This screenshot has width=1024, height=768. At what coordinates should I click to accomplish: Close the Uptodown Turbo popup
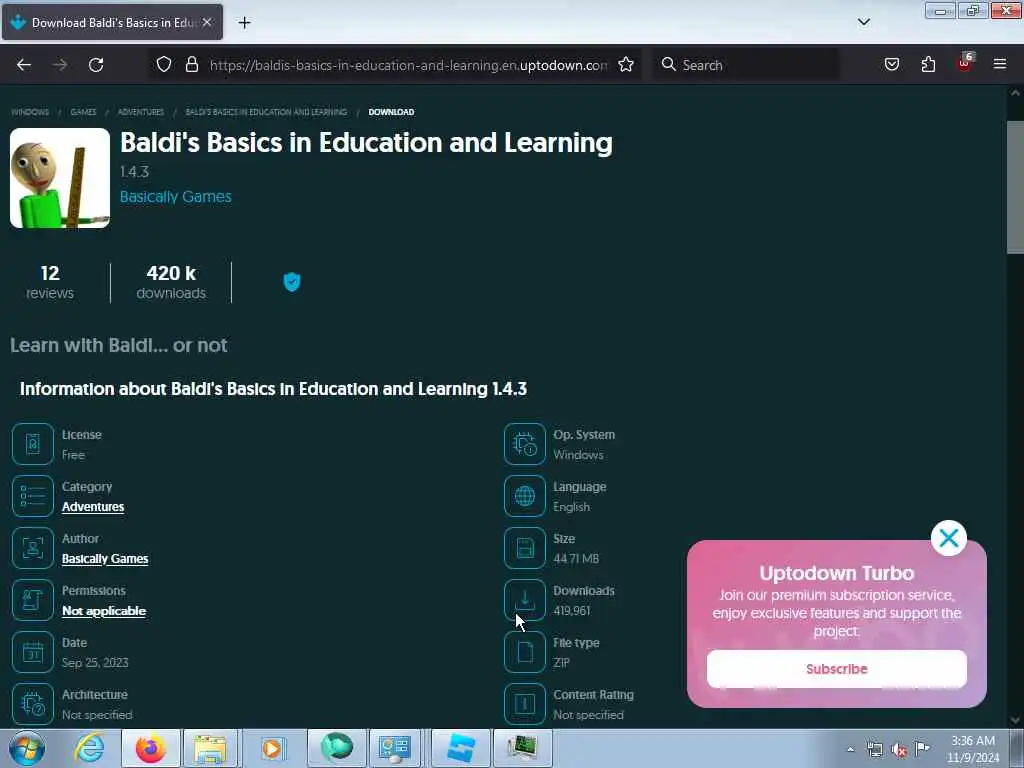[x=948, y=538]
